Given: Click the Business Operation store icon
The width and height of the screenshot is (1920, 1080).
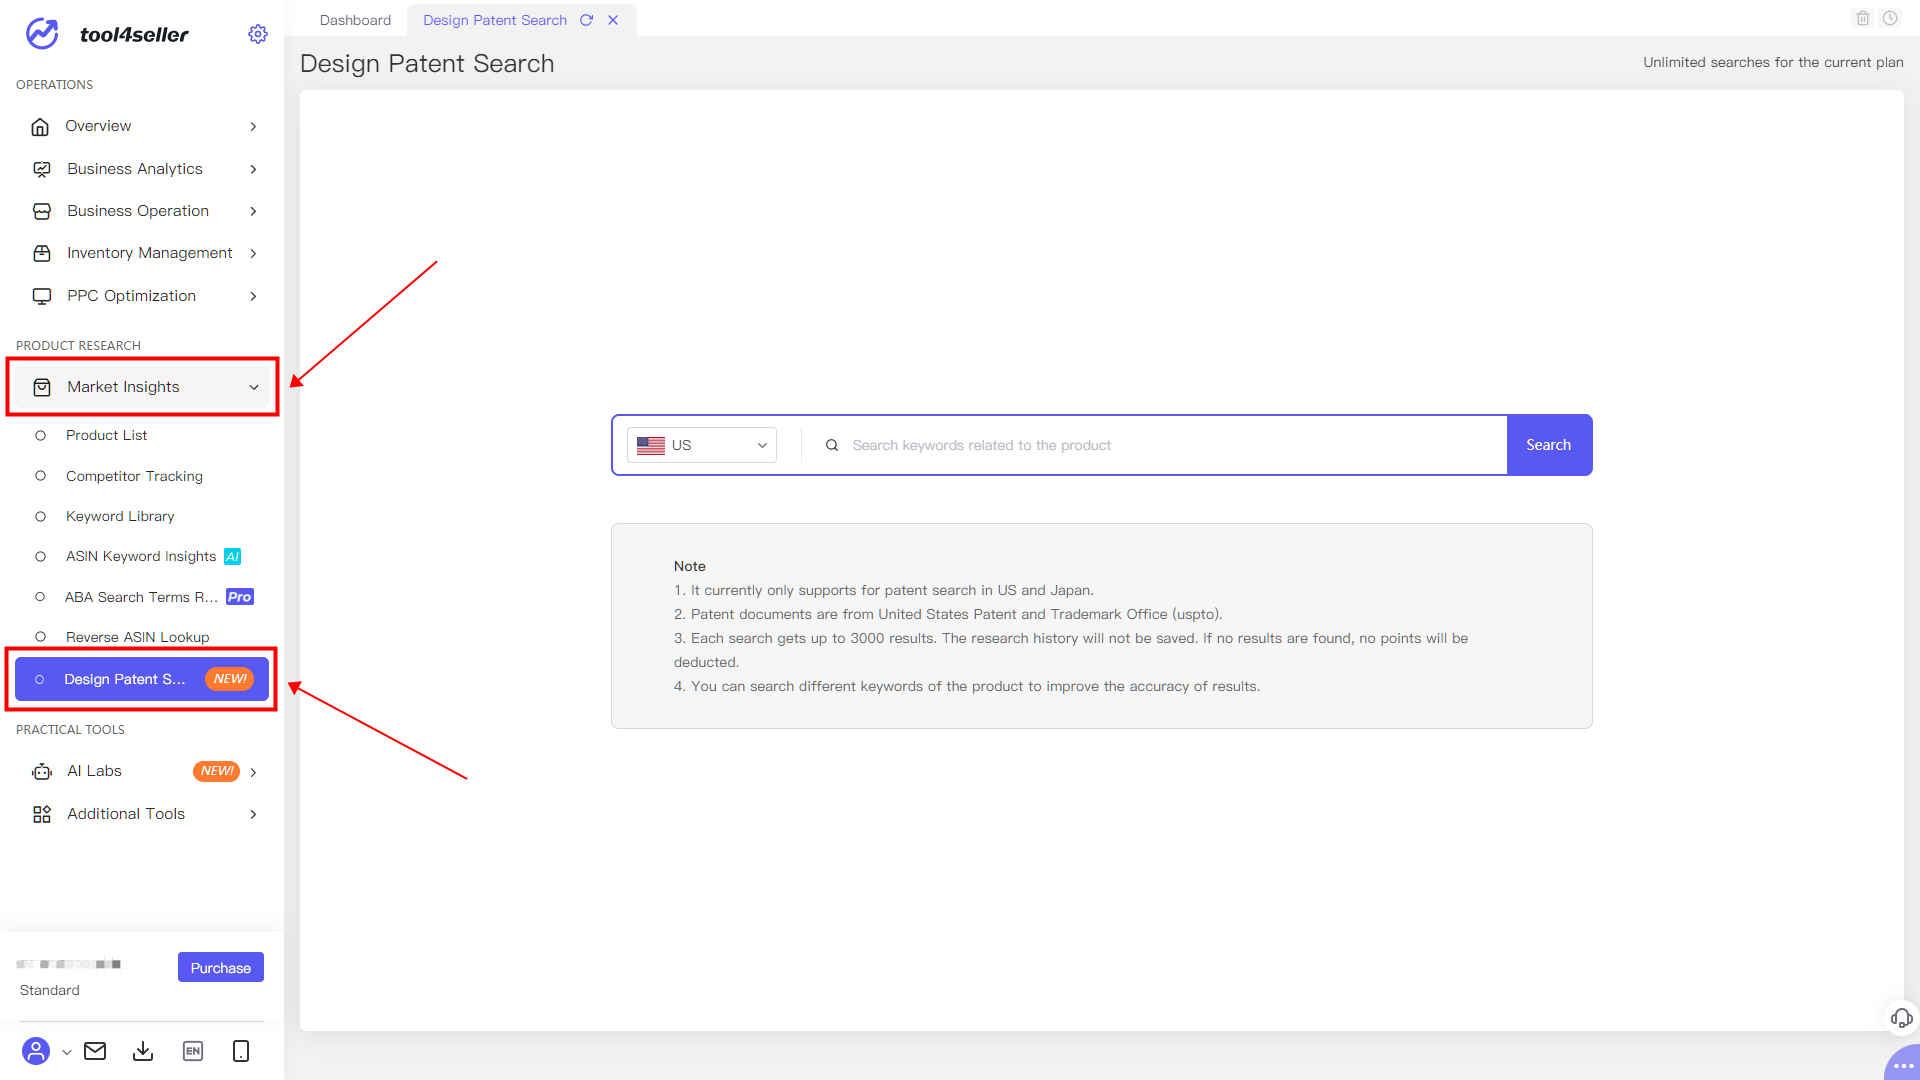Looking at the screenshot, I should tap(42, 211).
